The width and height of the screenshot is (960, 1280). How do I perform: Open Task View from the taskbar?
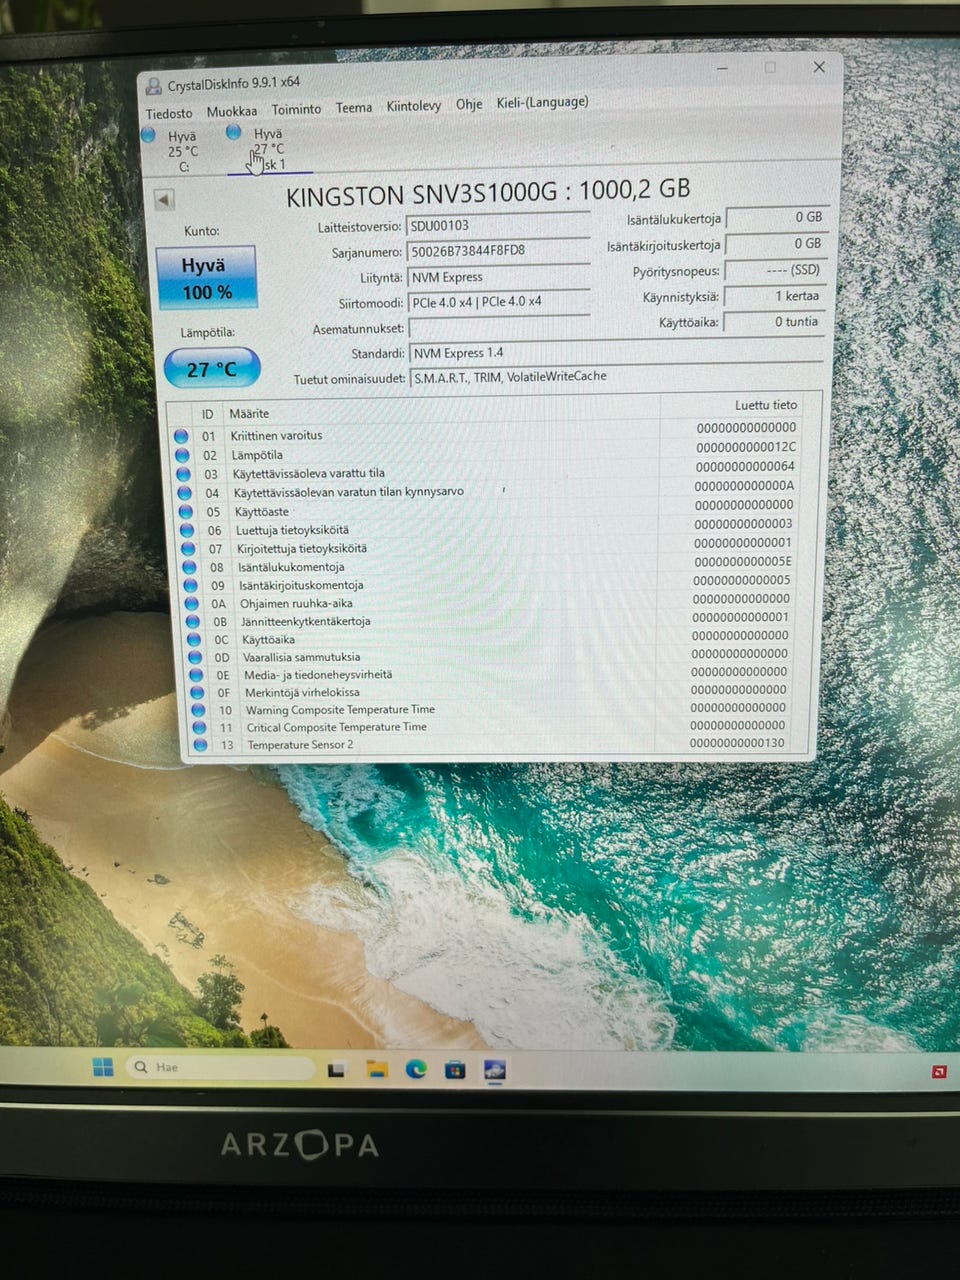337,1070
